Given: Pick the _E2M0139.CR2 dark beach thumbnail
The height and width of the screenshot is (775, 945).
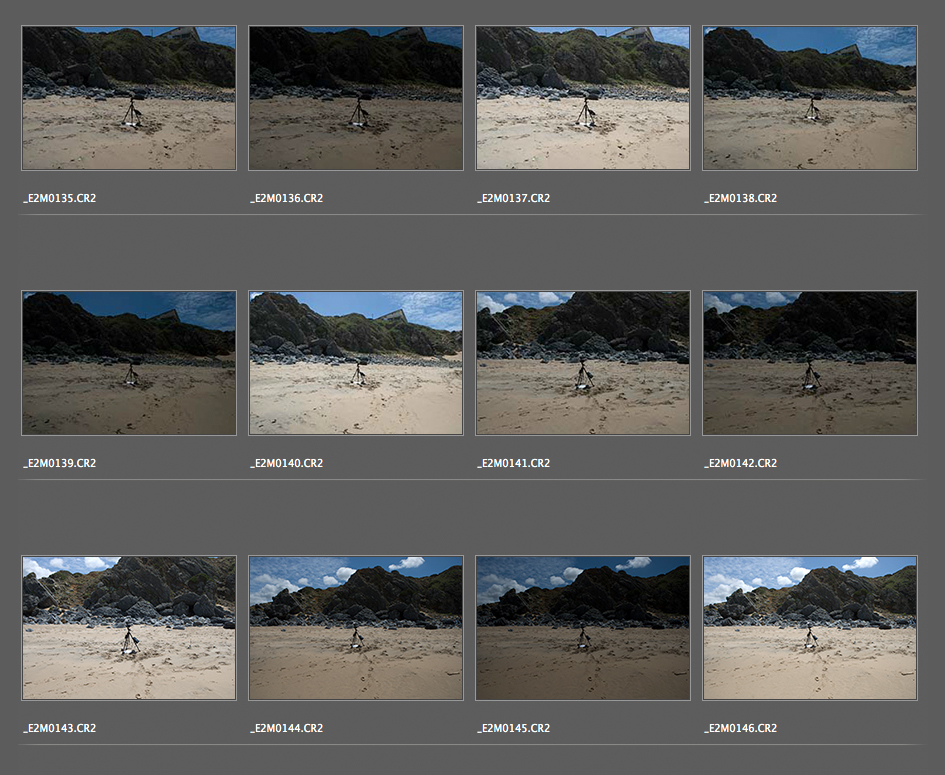Looking at the screenshot, I should pyautogui.click(x=129, y=363).
